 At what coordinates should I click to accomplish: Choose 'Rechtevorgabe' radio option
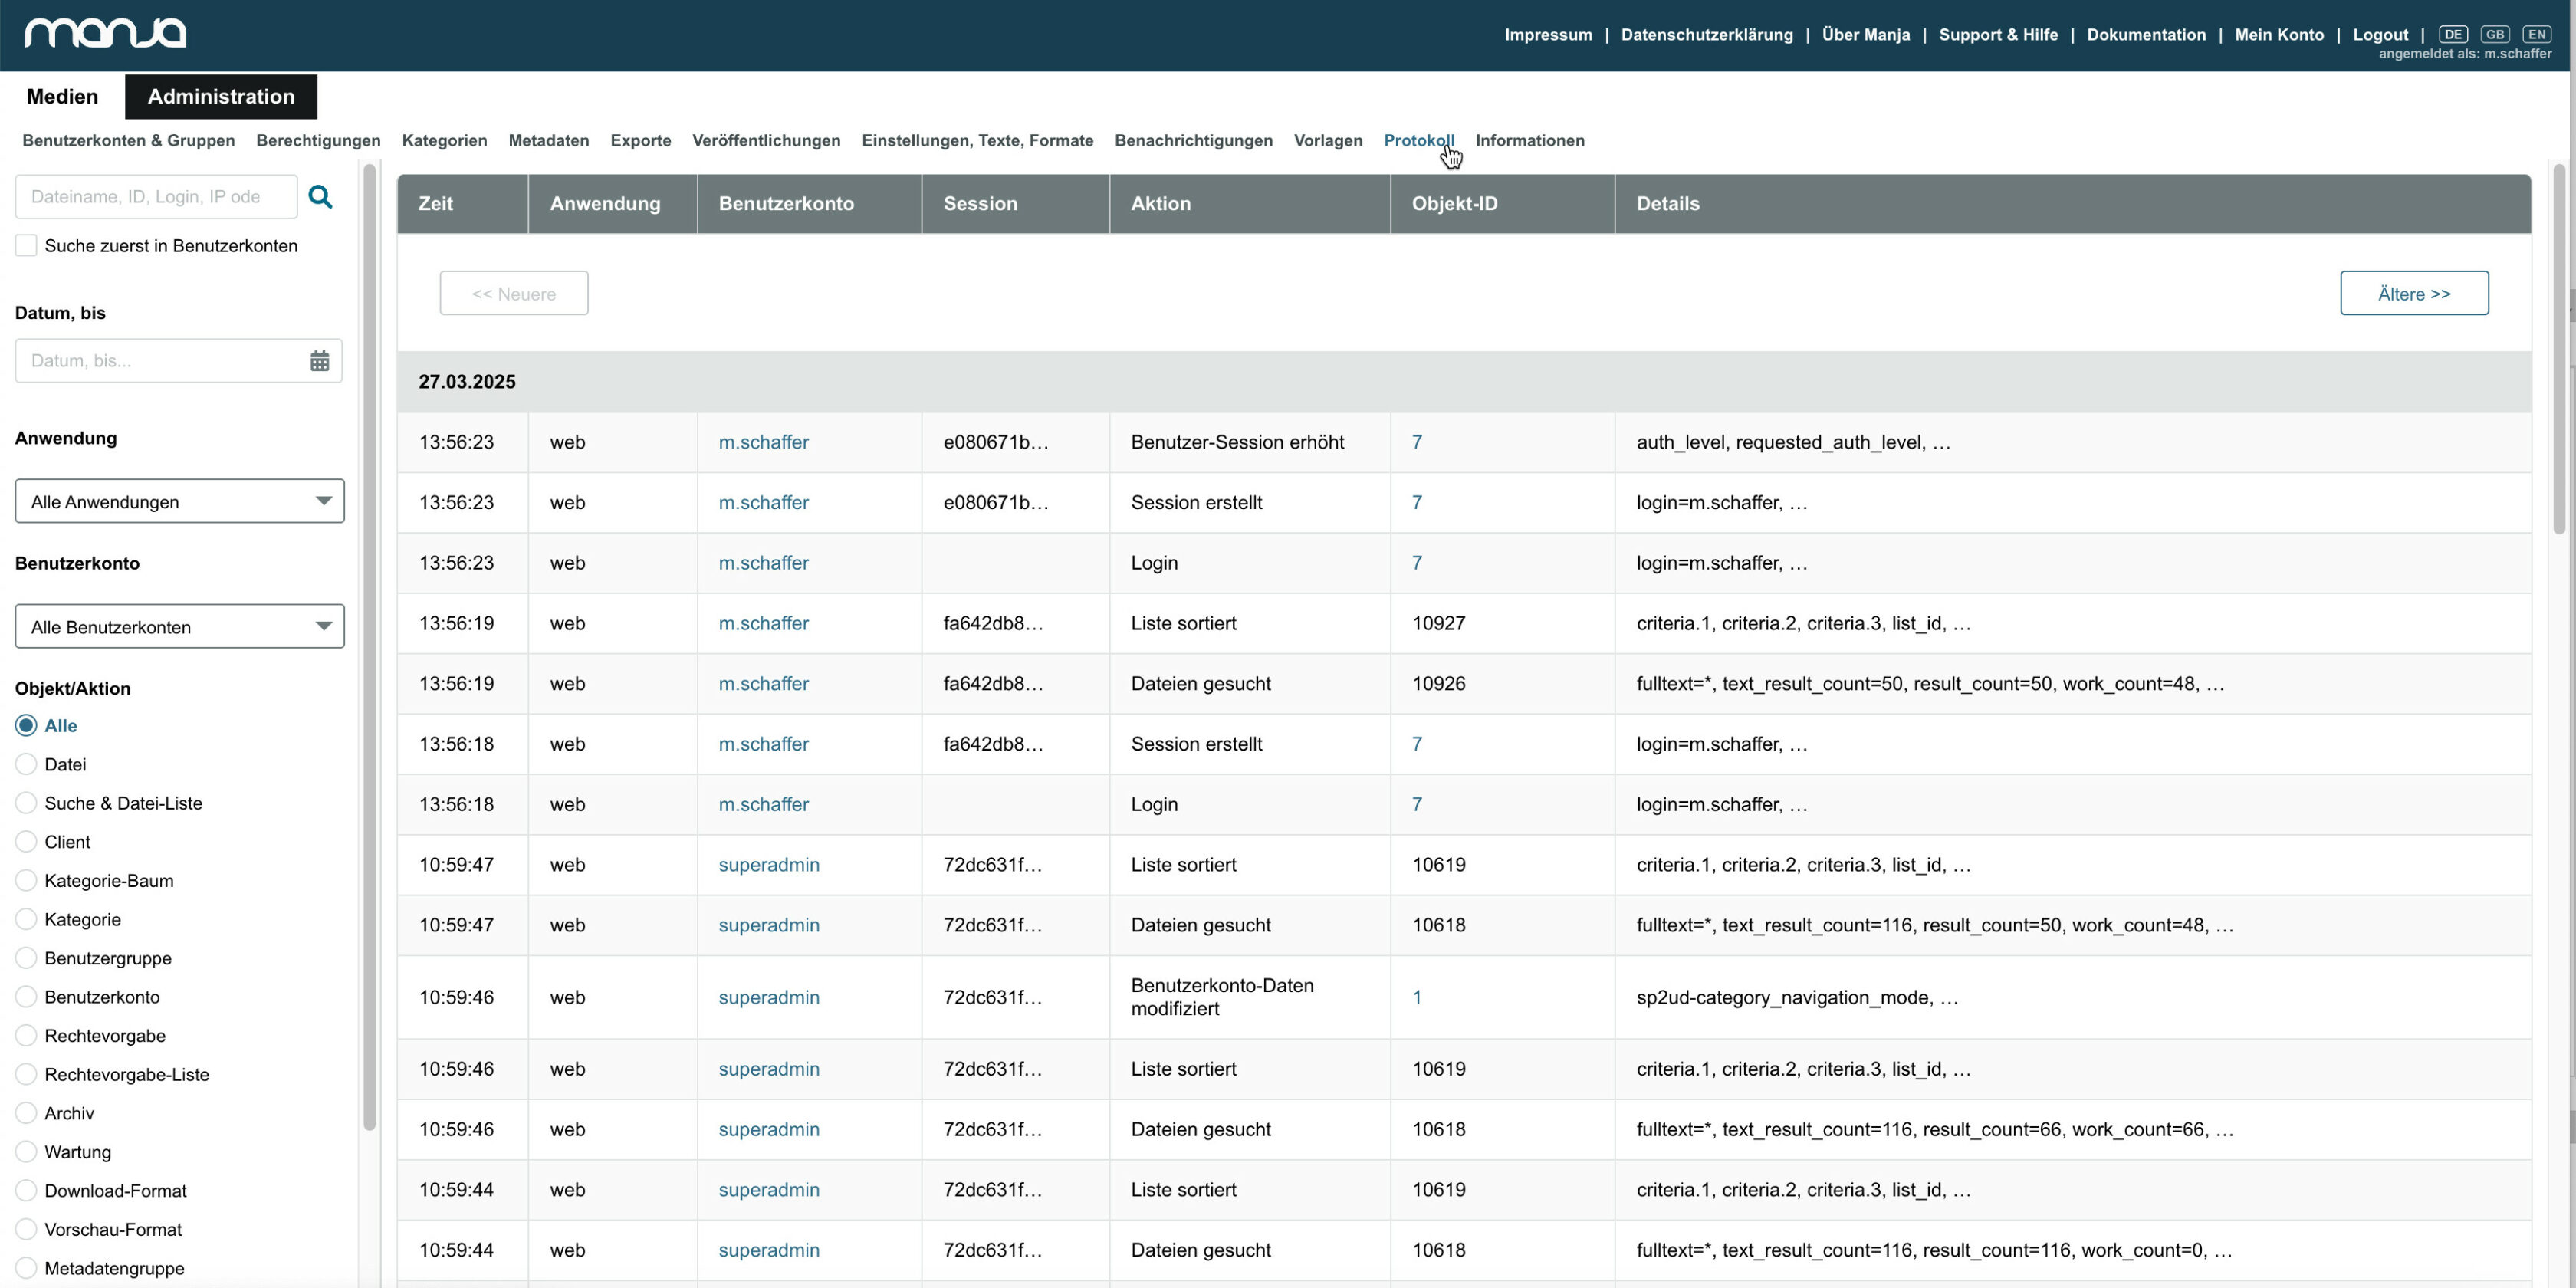coord(26,1036)
